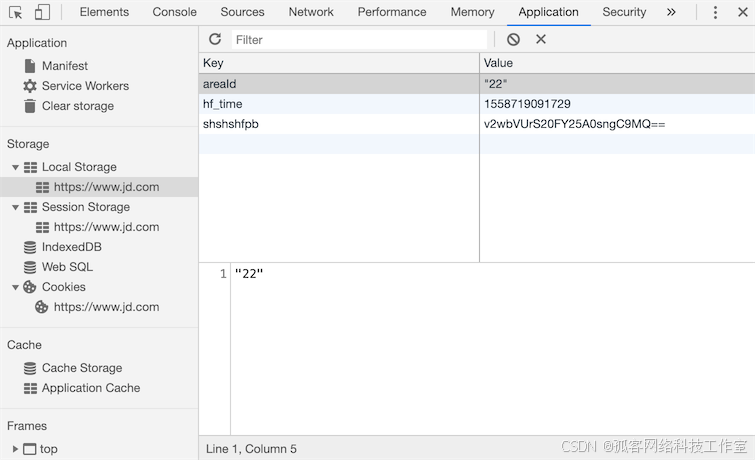Click the Manifest document icon
The width and height of the screenshot is (755, 460).
(x=30, y=66)
